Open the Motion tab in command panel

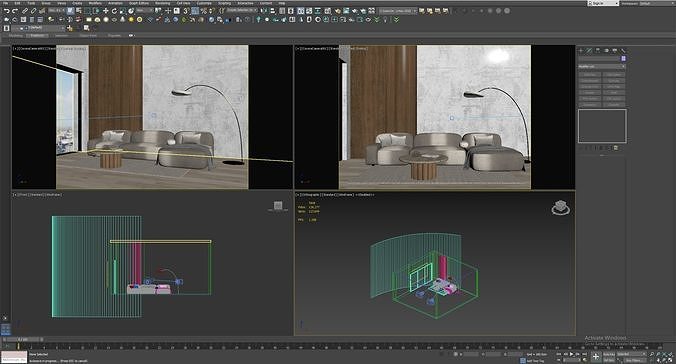point(607,50)
